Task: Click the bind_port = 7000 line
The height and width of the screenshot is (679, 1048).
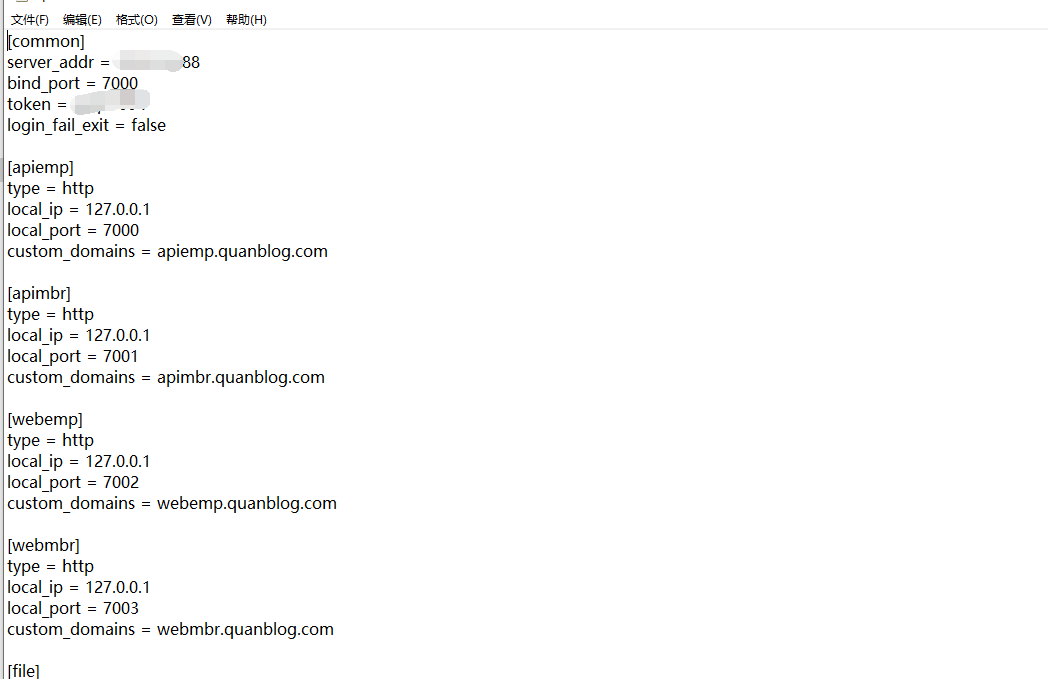Action: click(73, 84)
